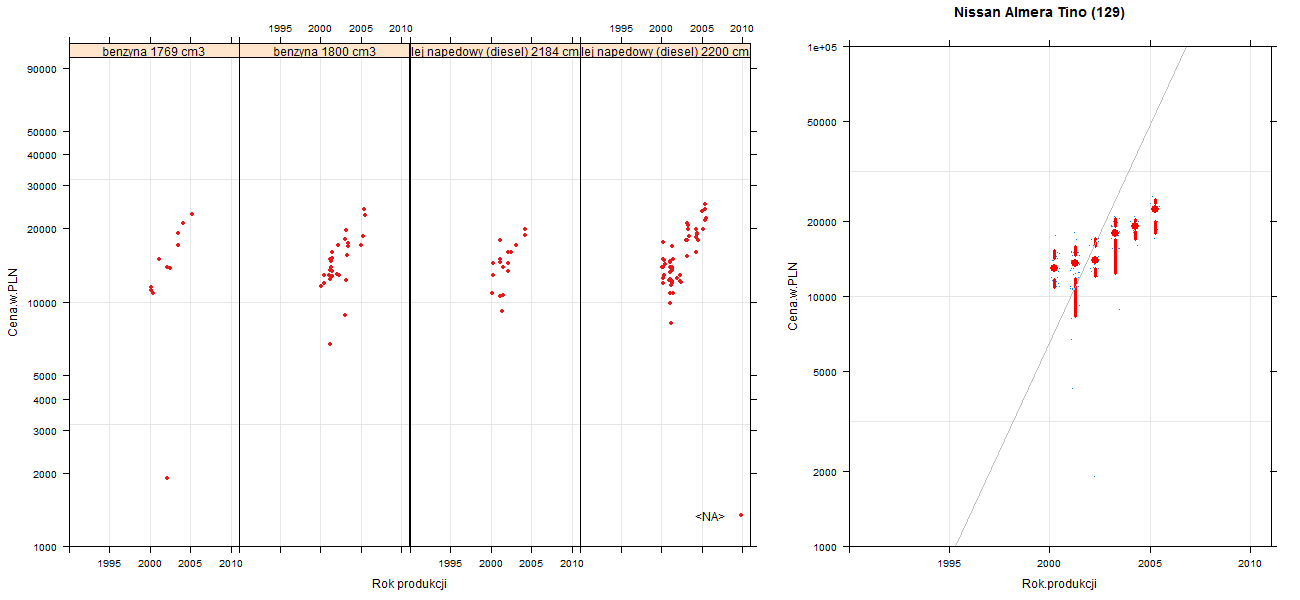Click the 1995 tick under the benzyna 1769 panel

(110, 564)
